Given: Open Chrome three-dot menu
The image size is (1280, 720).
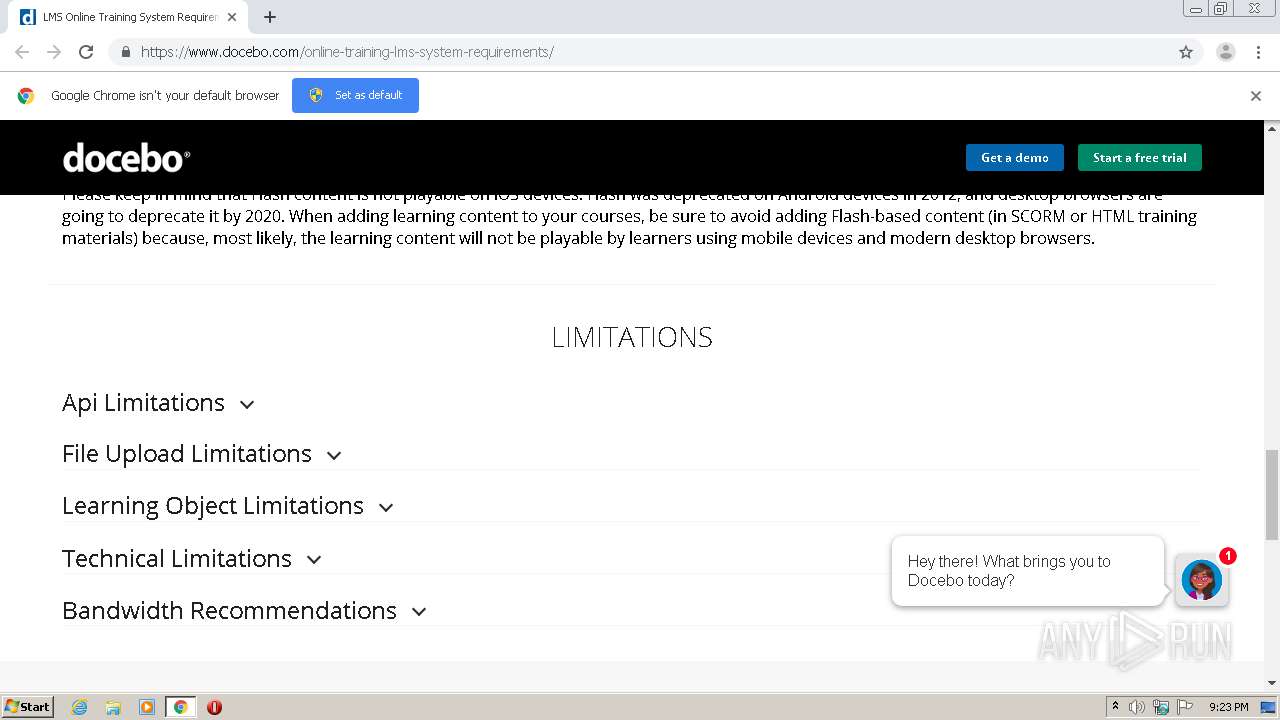Looking at the screenshot, I should 1258,52.
